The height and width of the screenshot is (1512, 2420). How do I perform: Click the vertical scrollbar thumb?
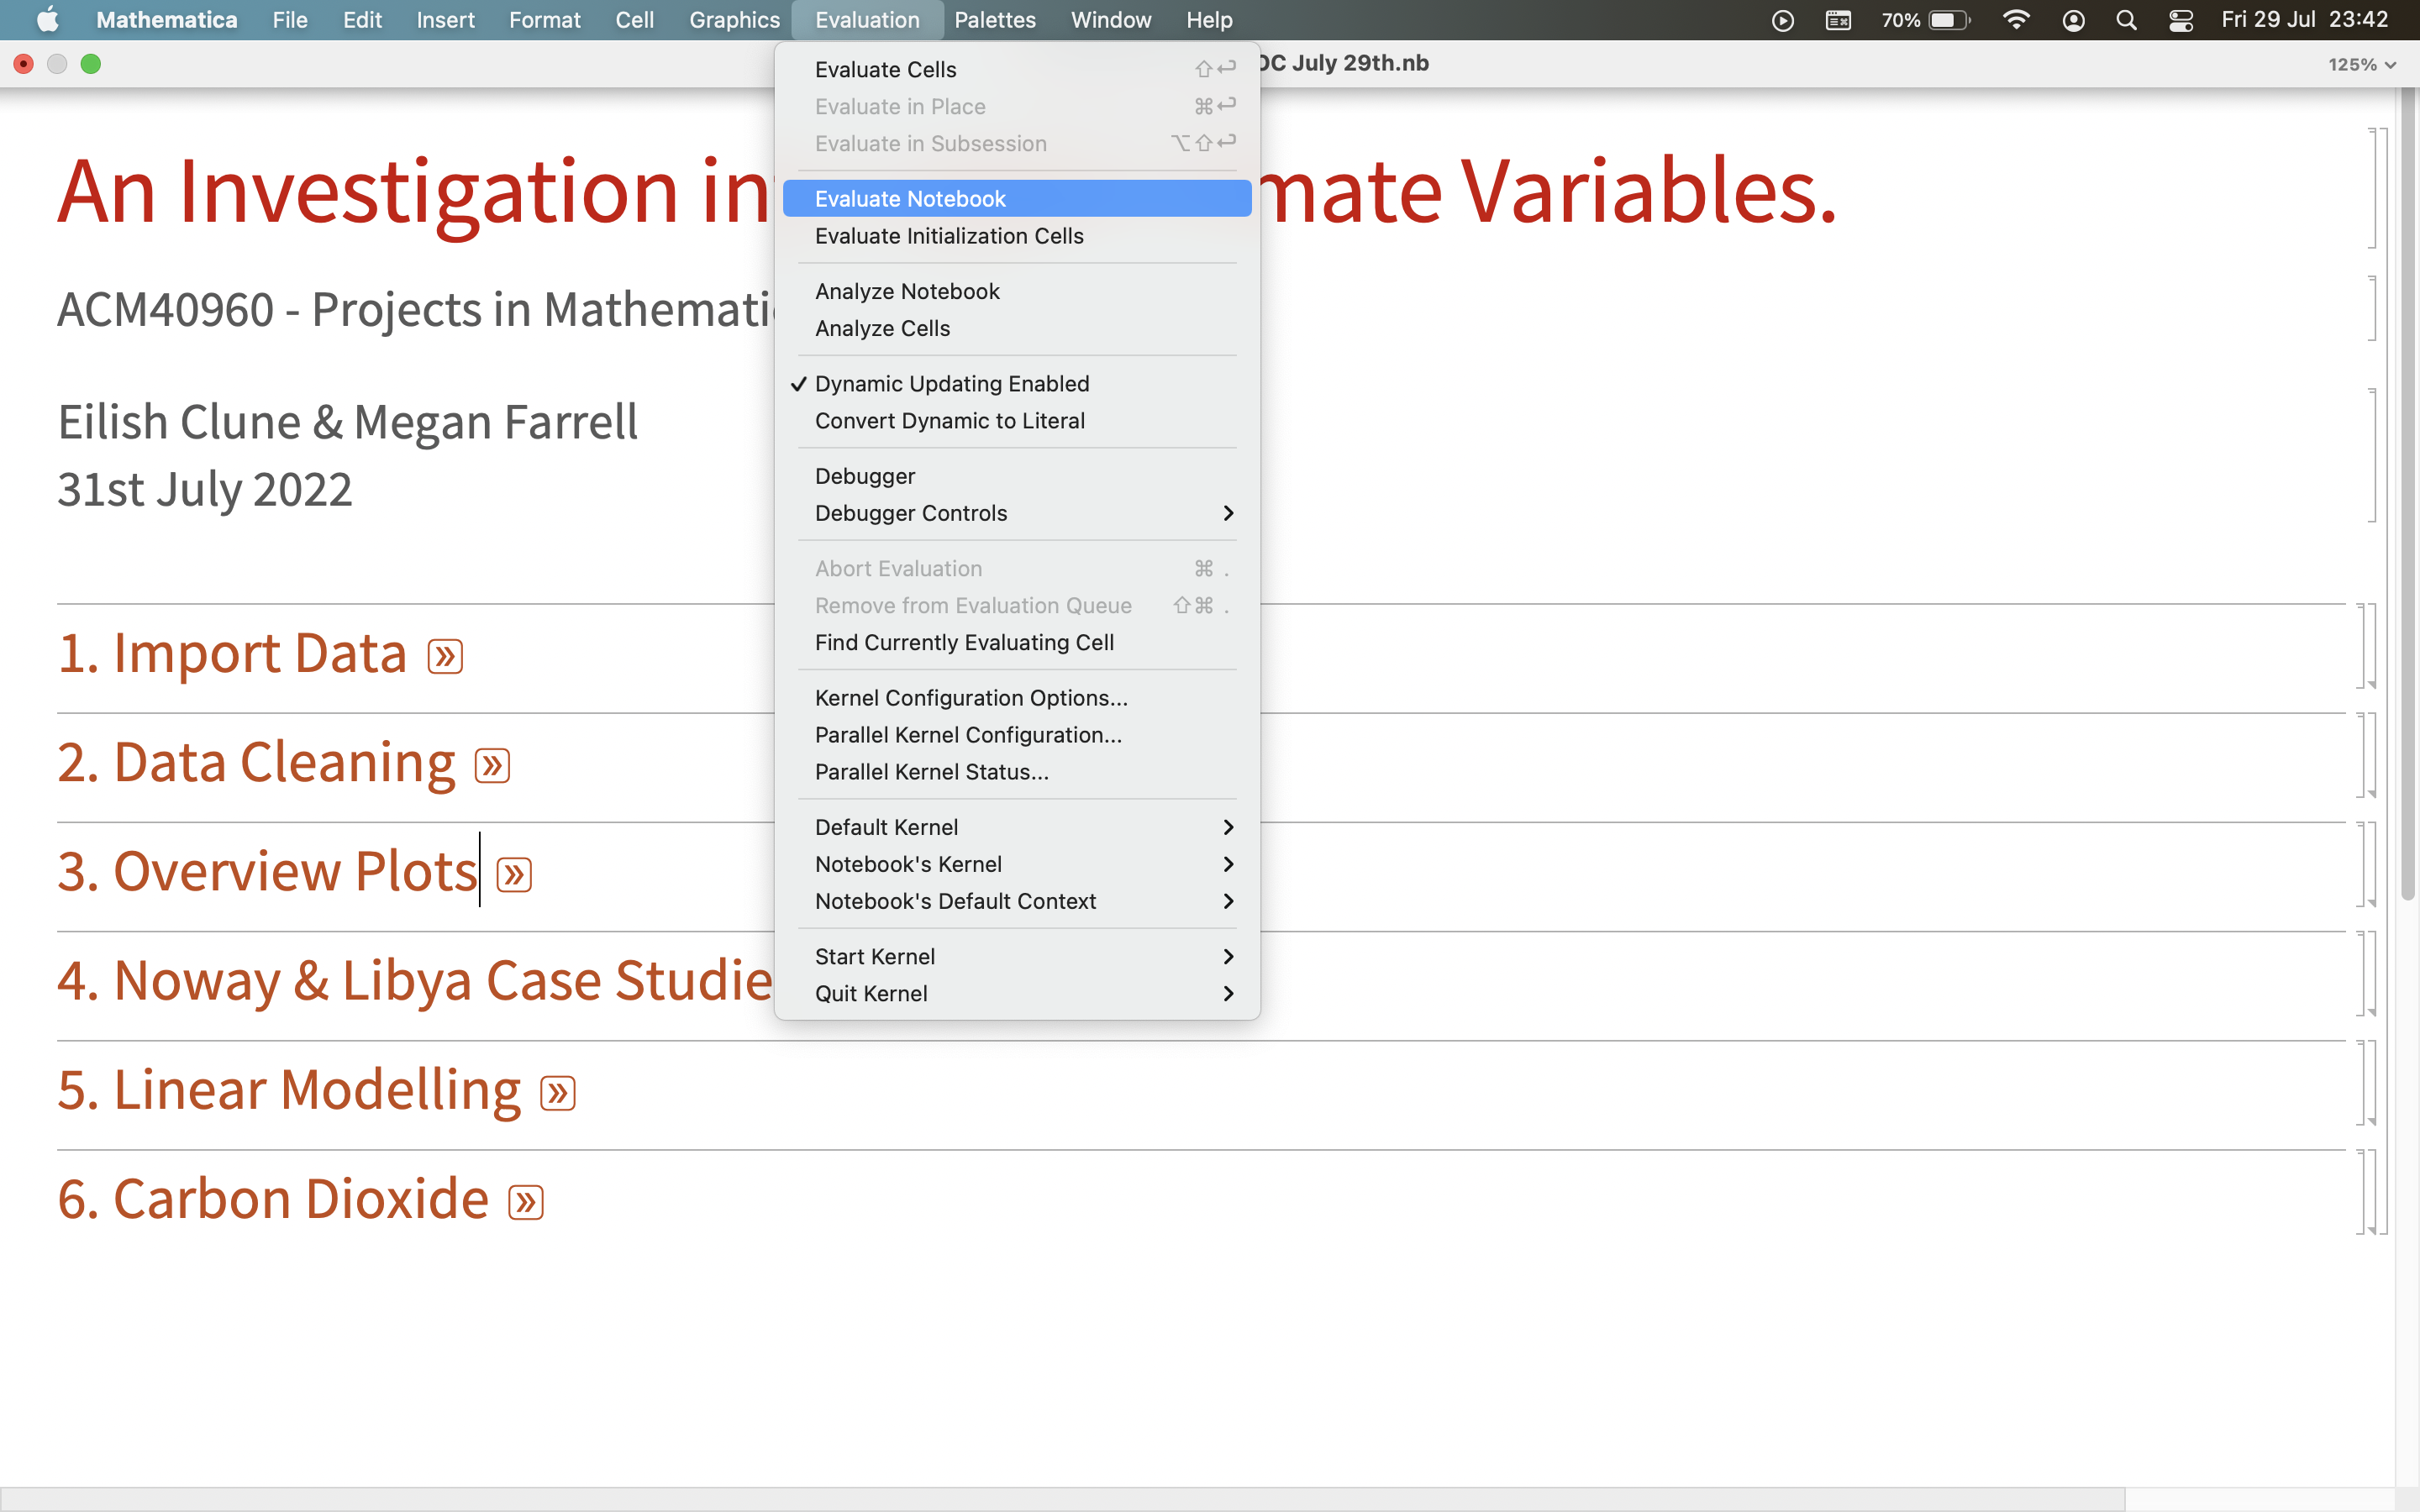click(x=2407, y=495)
